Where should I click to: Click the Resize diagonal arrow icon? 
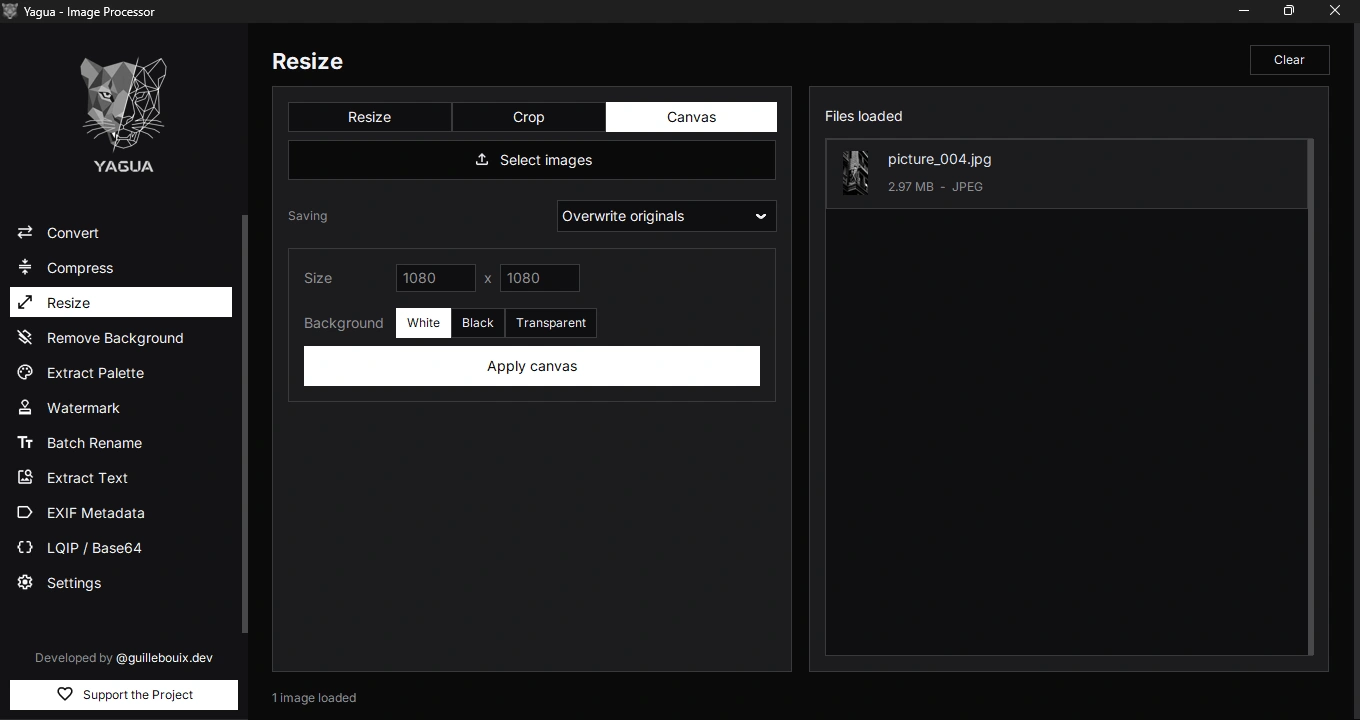[x=25, y=302]
